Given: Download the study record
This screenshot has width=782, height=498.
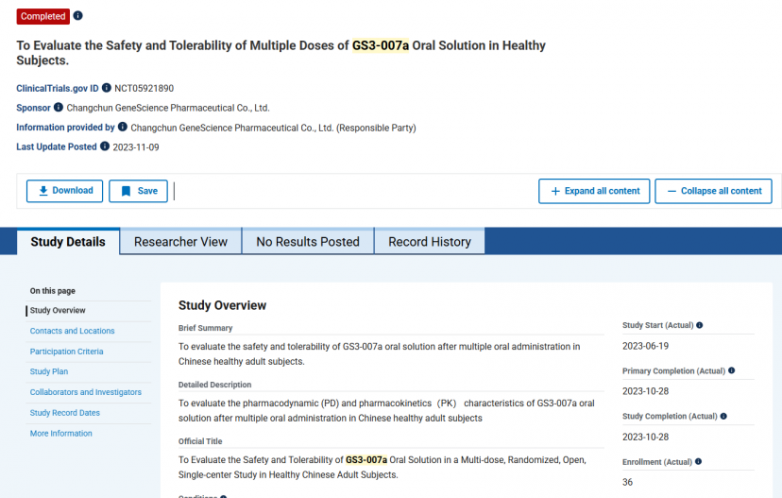Looking at the screenshot, I should tap(64, 191).
